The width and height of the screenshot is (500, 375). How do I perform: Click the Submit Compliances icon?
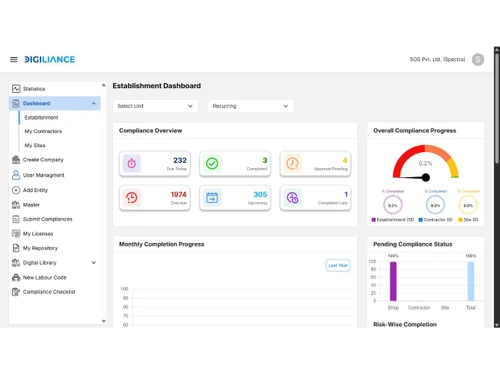click(x=16, y=219)
